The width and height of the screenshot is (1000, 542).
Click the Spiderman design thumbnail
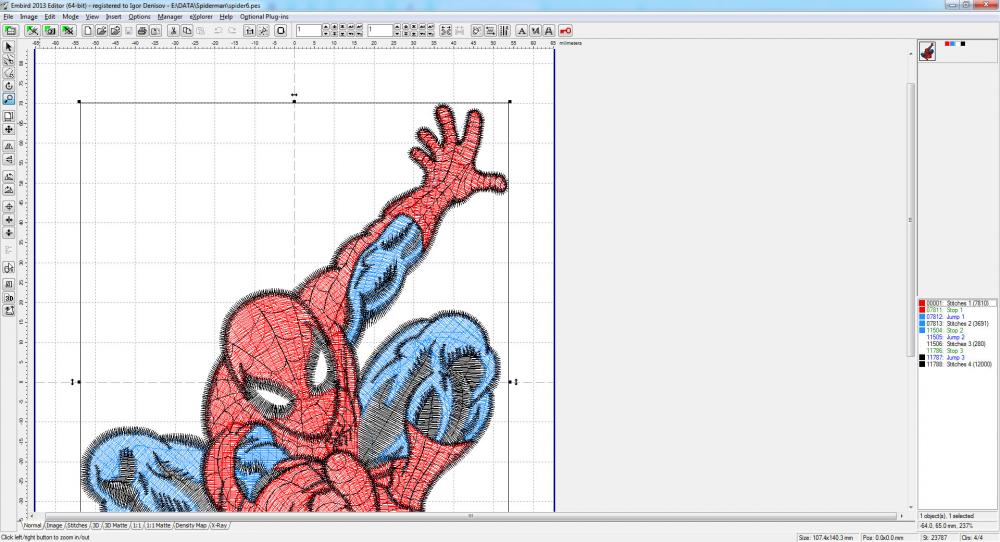(927, 51)
